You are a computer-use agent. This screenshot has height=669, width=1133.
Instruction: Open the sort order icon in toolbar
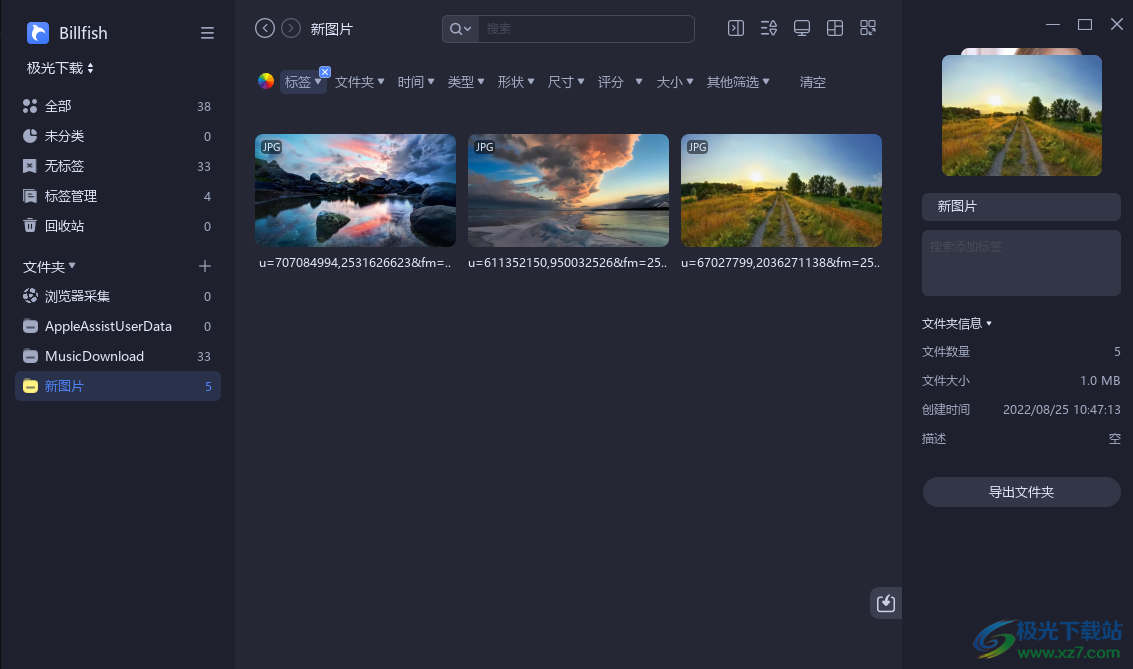[768, 28]
